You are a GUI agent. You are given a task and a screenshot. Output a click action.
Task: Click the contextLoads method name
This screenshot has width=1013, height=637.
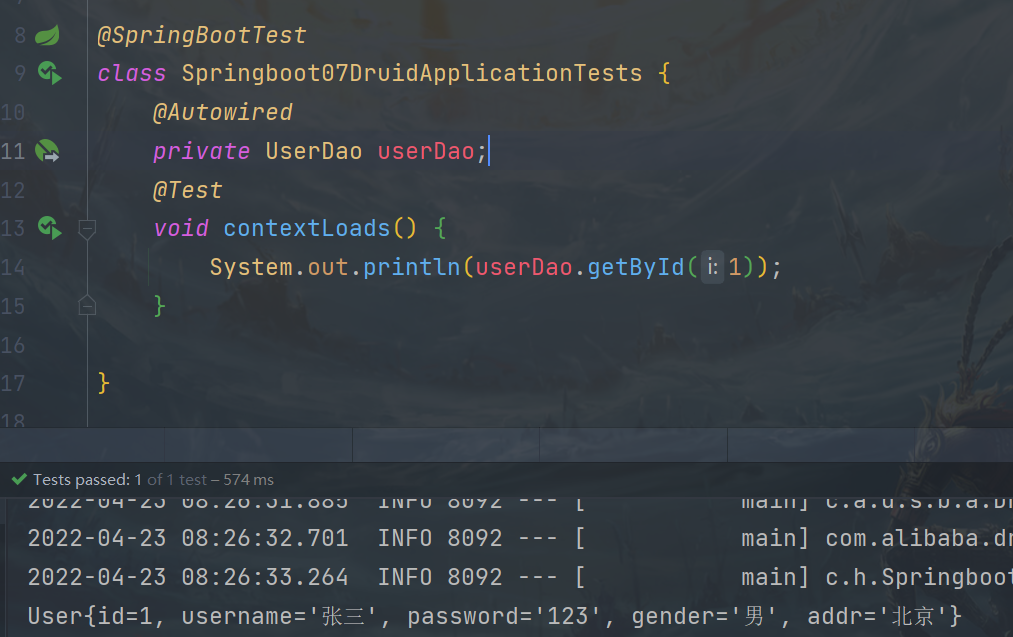[306, 228]
